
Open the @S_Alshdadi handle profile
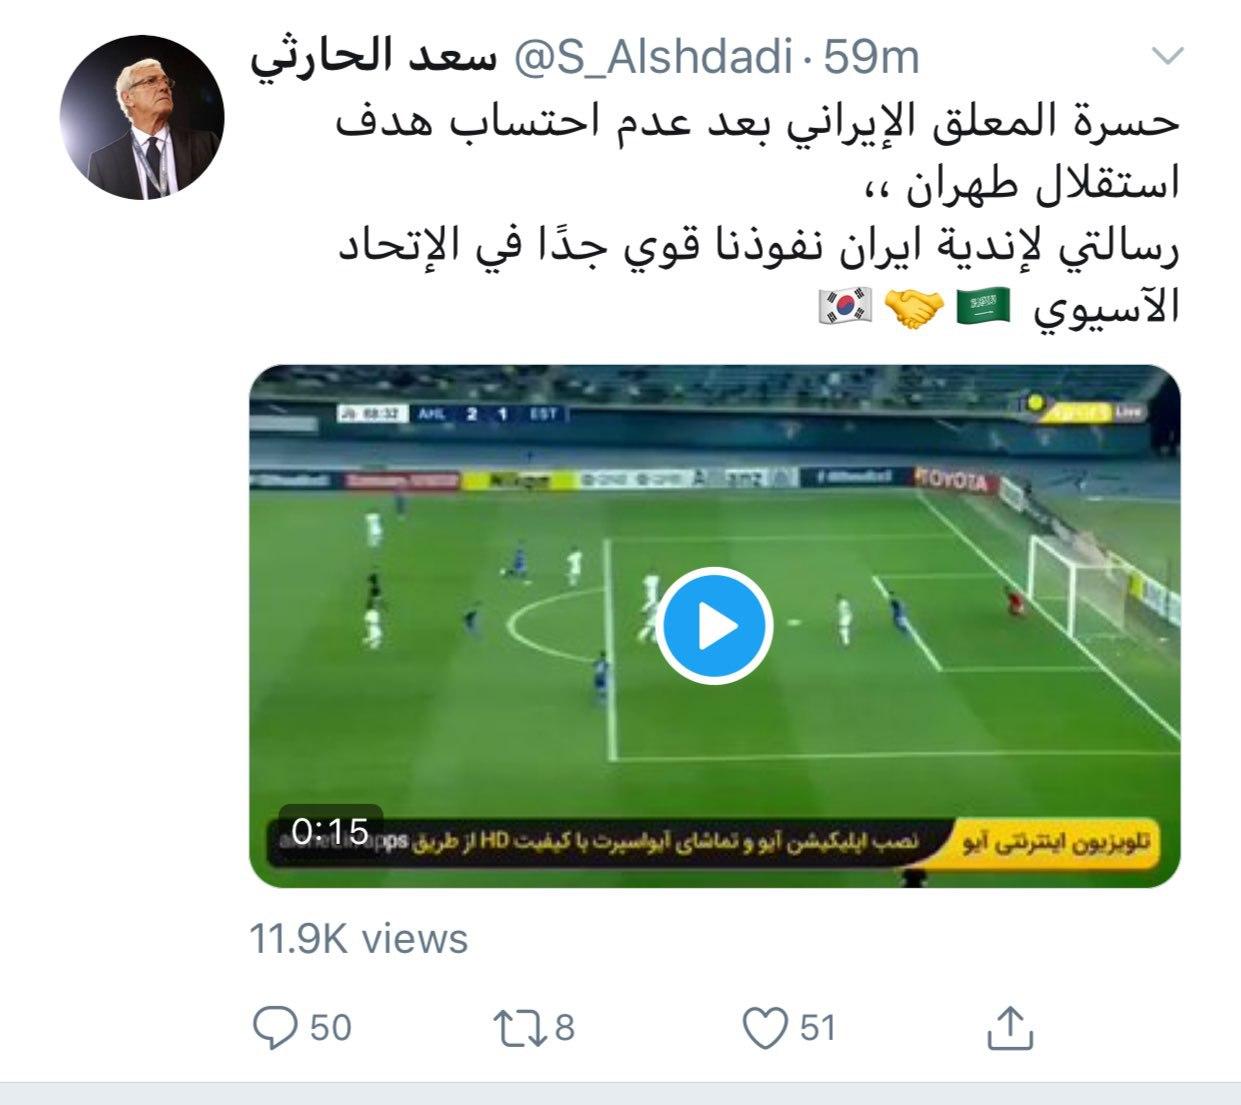click(653, 59)
